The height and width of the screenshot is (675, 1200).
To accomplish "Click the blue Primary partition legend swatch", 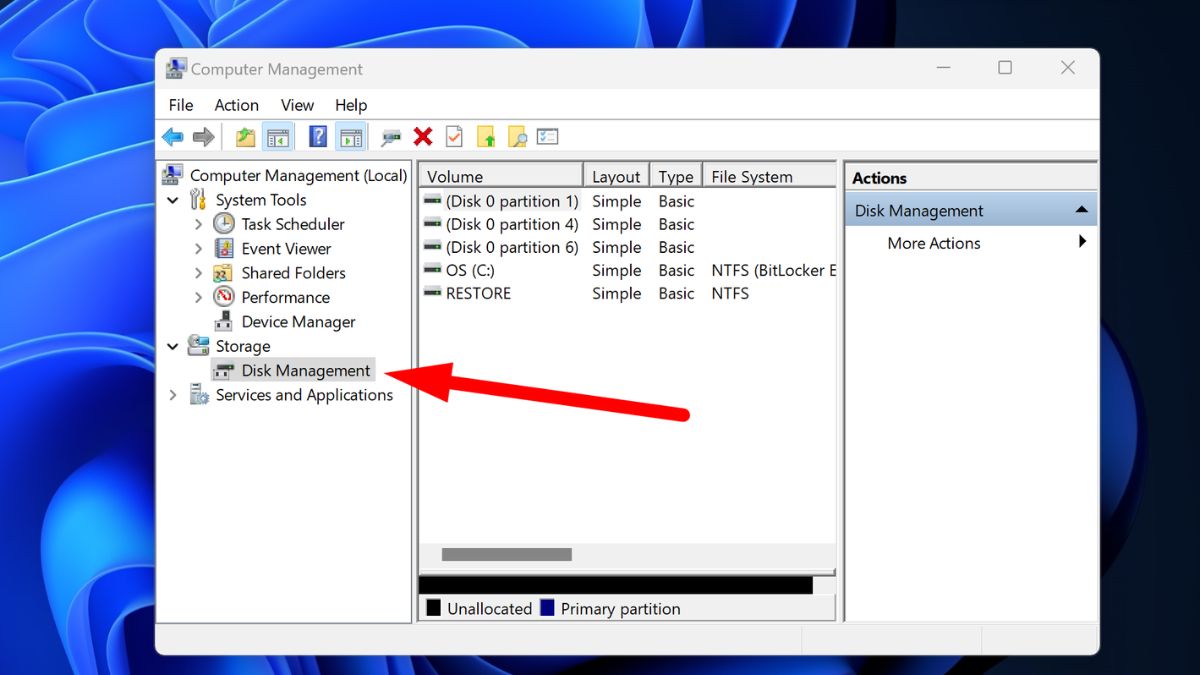I will coord(547,608).
